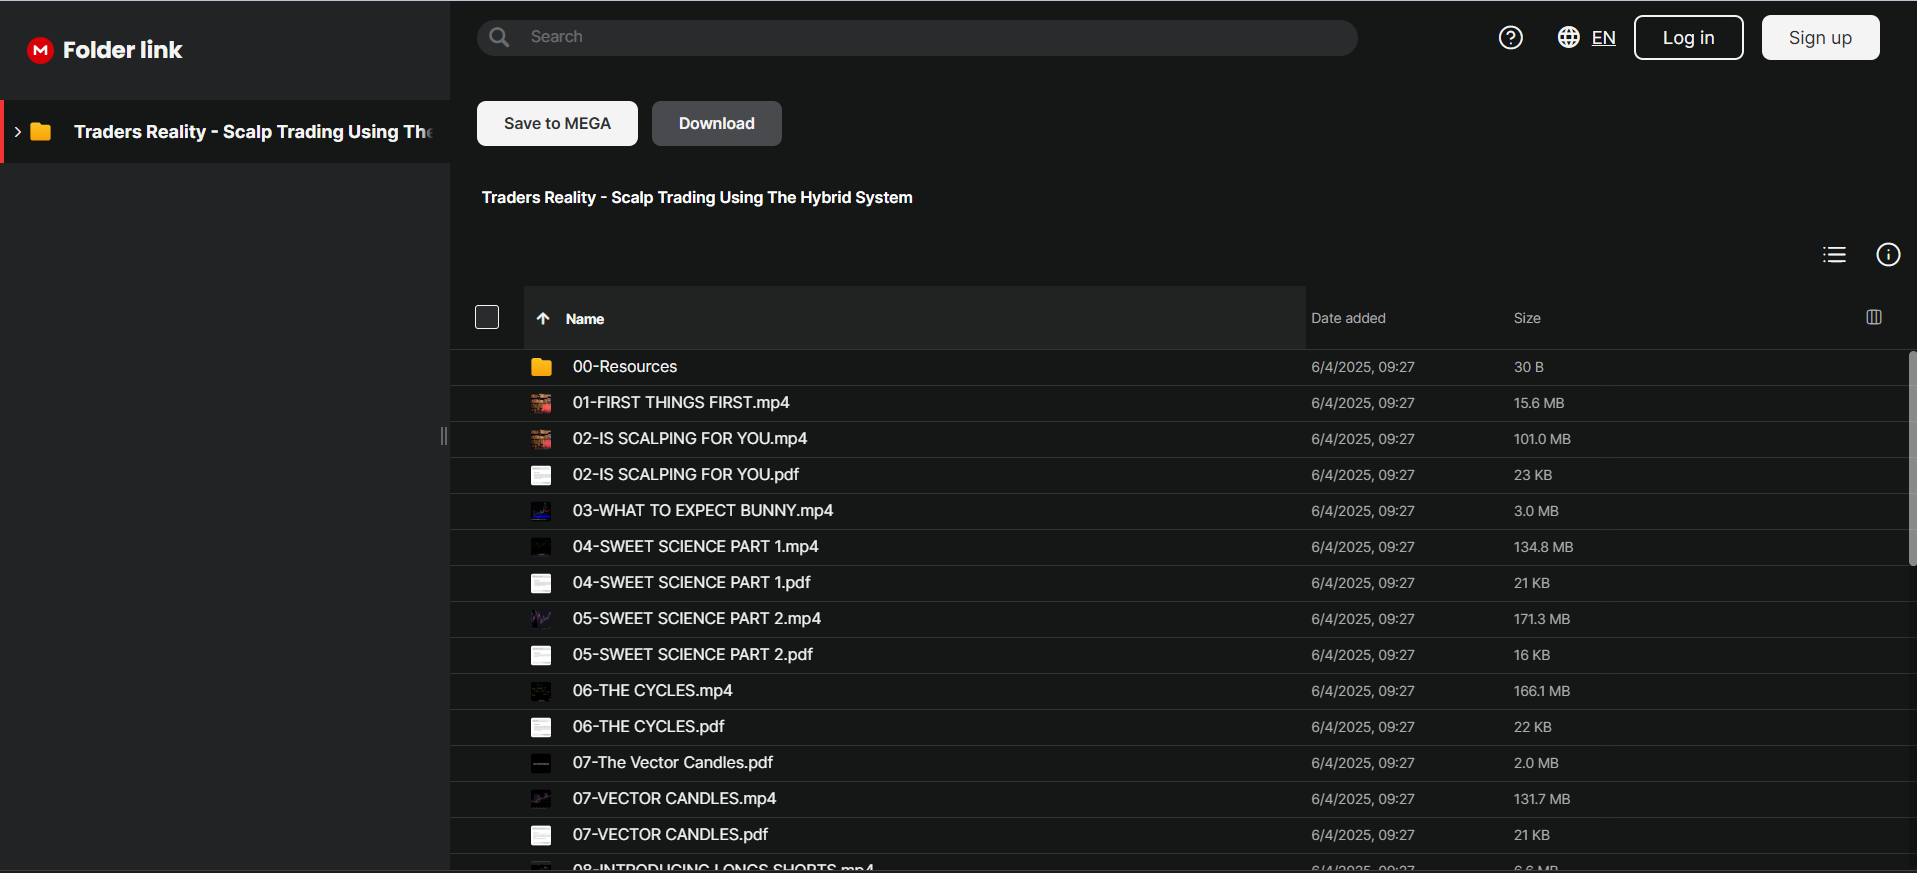Select 02-IS SCALPING FOR YOU.mp4 file name
1917x873 pixels.
click(690, 439)
